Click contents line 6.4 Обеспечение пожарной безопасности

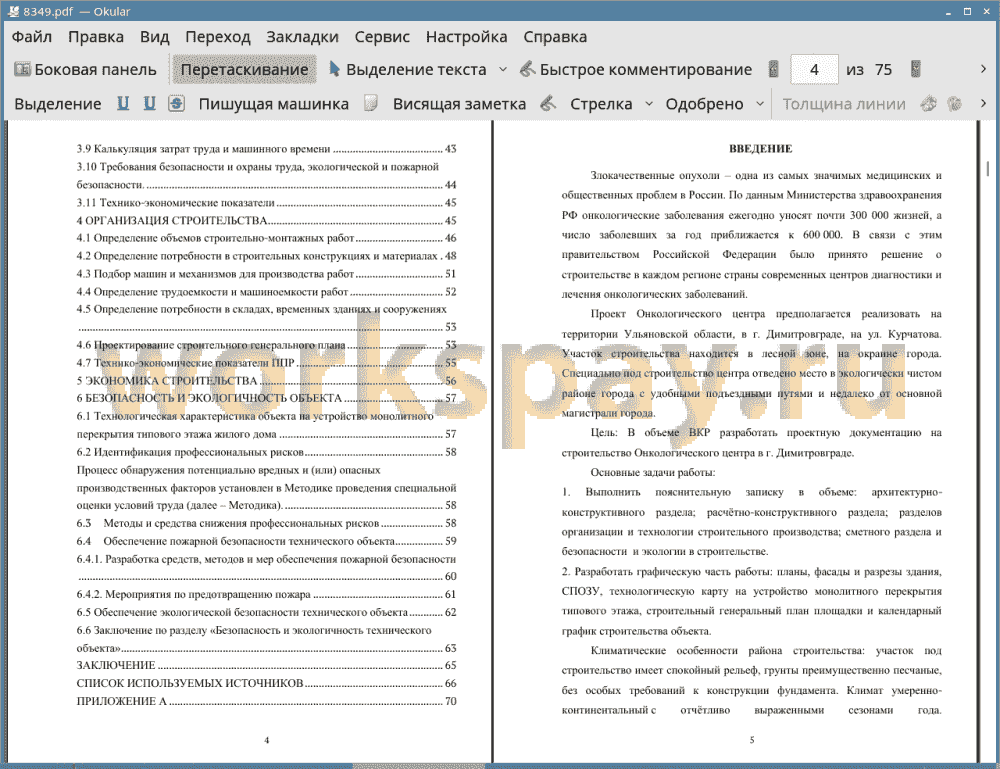coord(267,541)
